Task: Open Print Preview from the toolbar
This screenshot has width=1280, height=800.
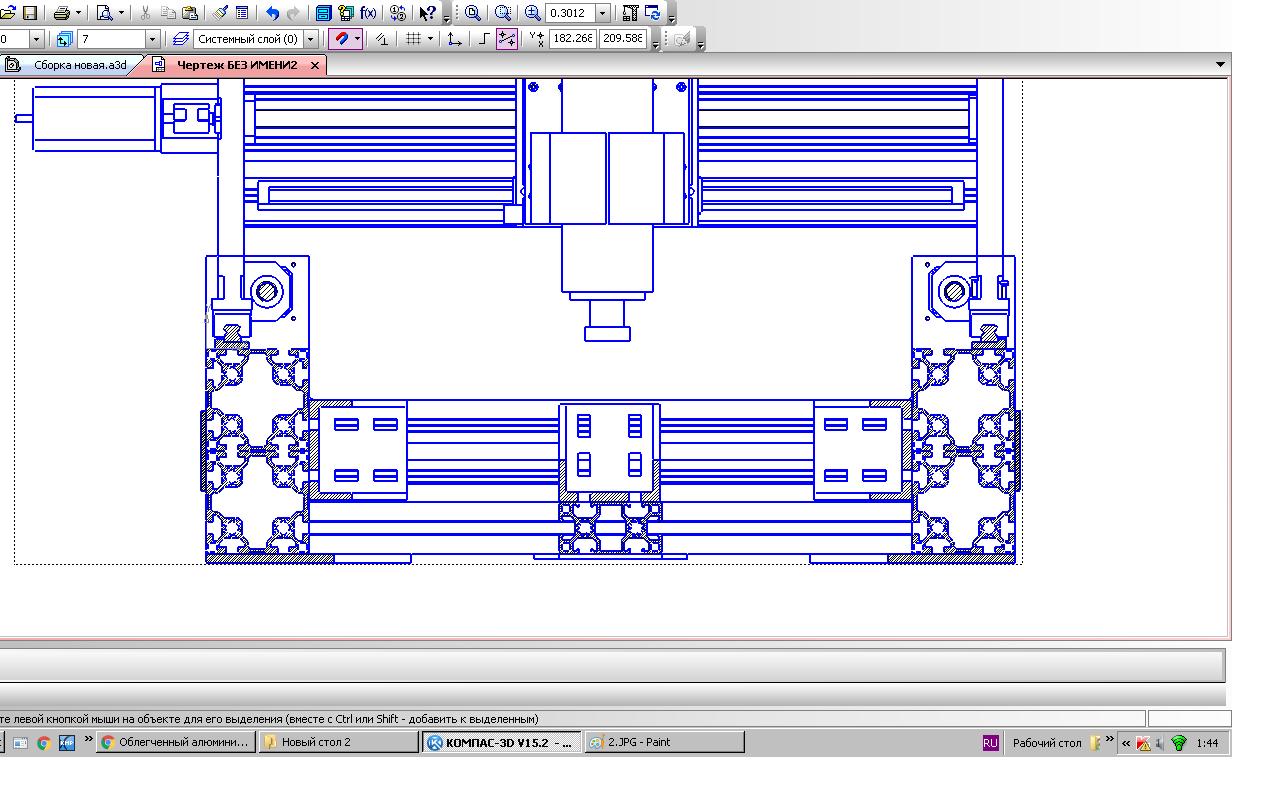Action: click(x=104, y=13)
